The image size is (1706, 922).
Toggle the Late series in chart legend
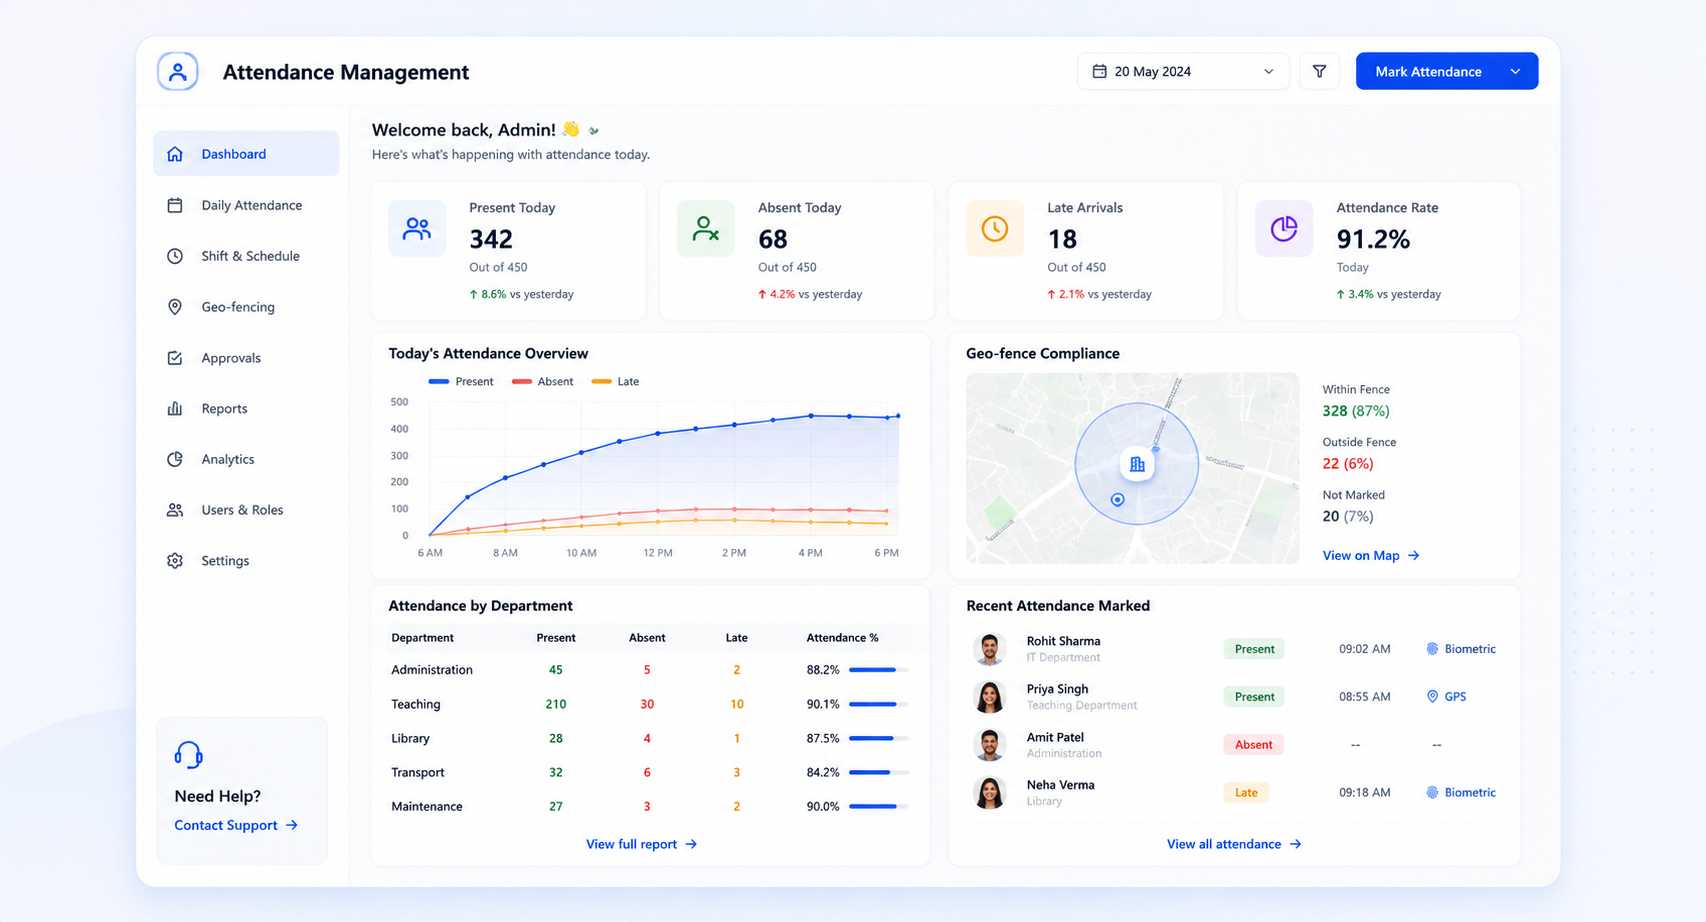615,382
